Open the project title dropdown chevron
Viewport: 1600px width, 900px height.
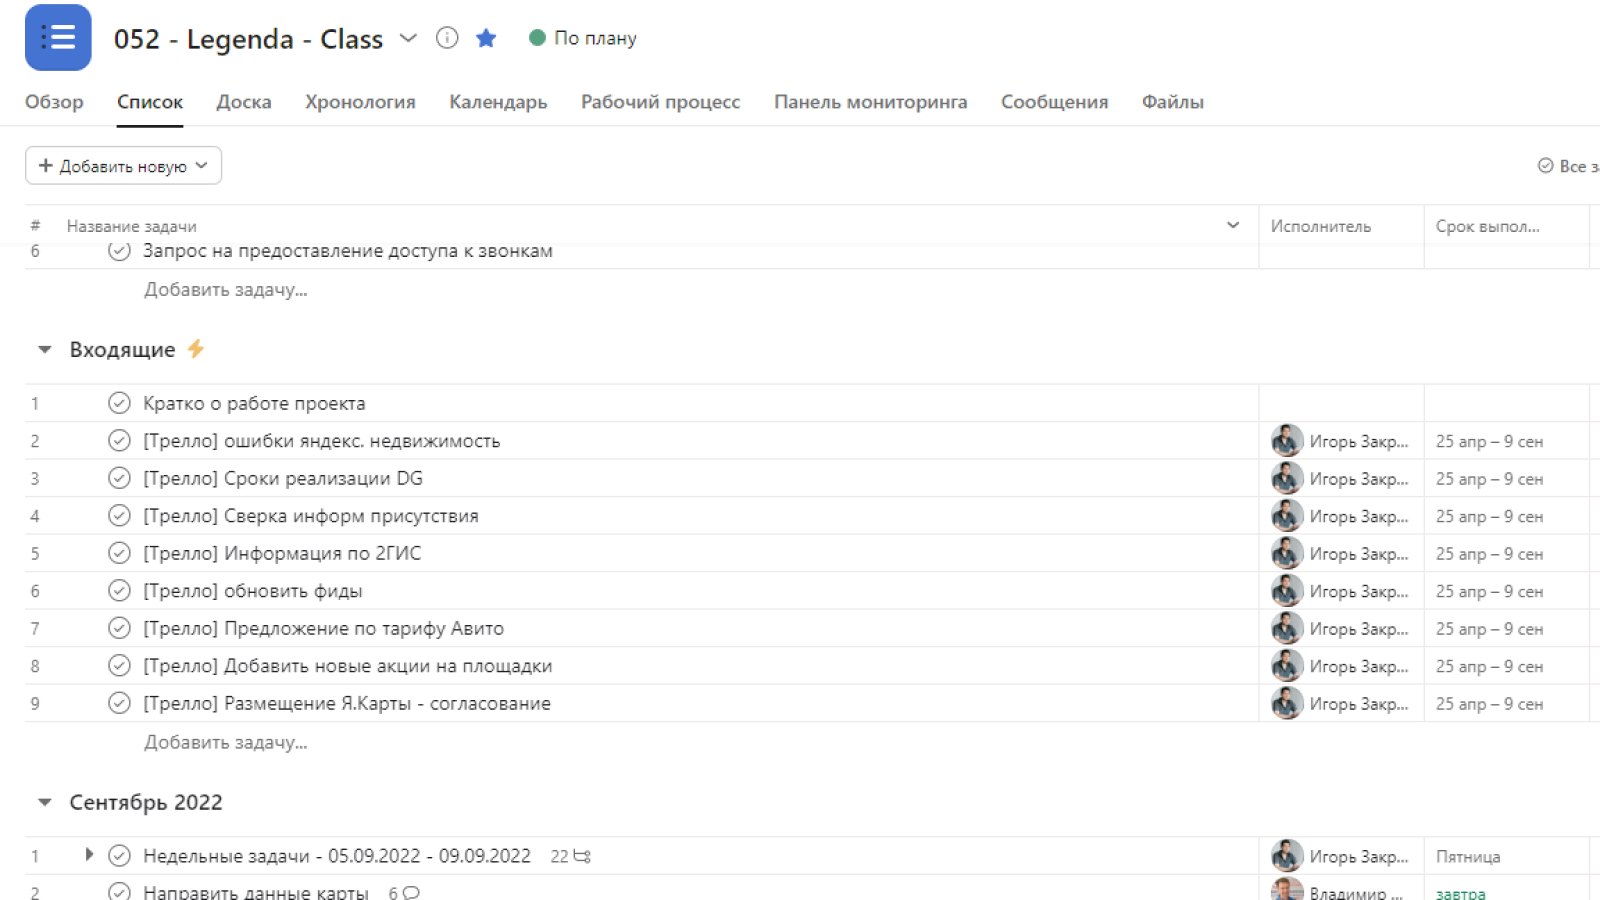point(408,38)
